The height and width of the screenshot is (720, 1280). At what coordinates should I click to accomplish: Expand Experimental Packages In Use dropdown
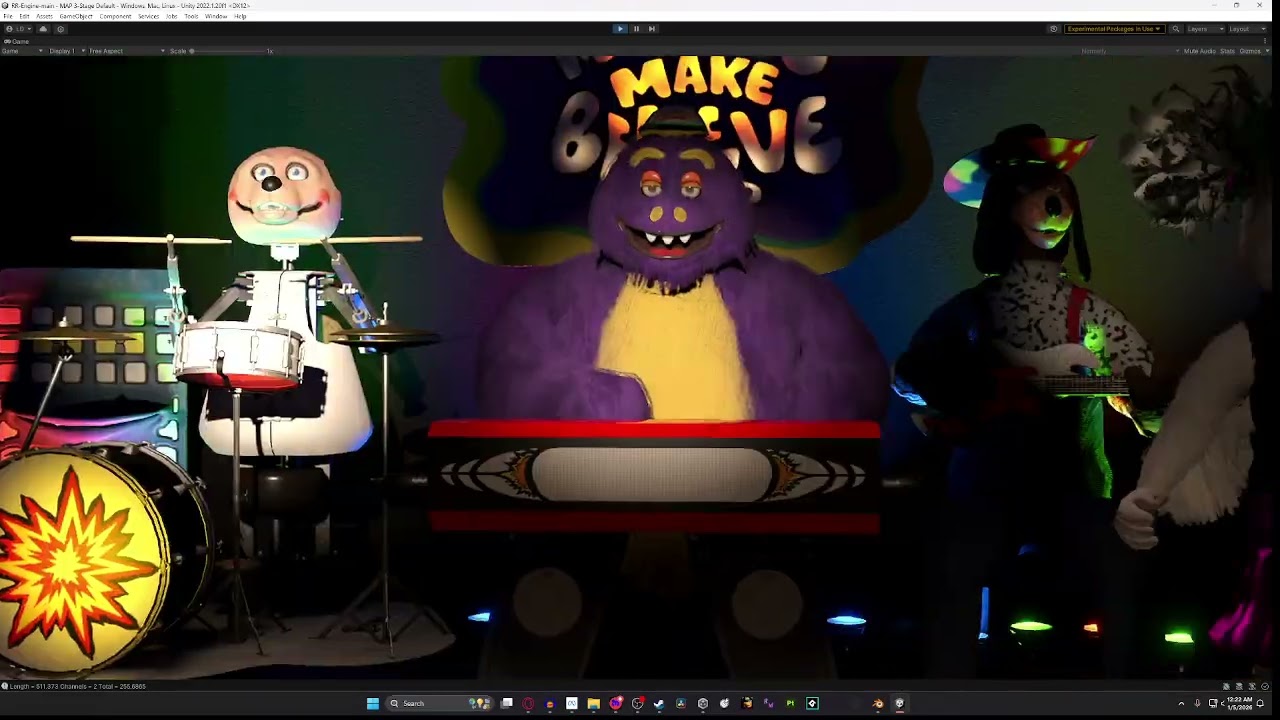coord(1114,29)
